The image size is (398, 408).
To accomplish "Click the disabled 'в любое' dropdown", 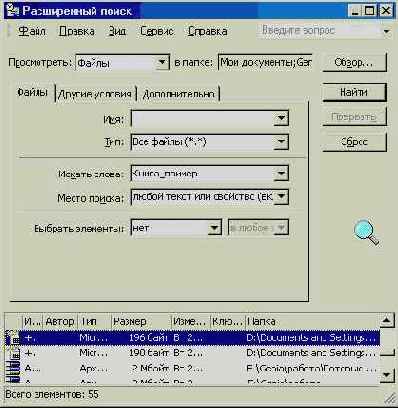I will (x=258, y=228).
